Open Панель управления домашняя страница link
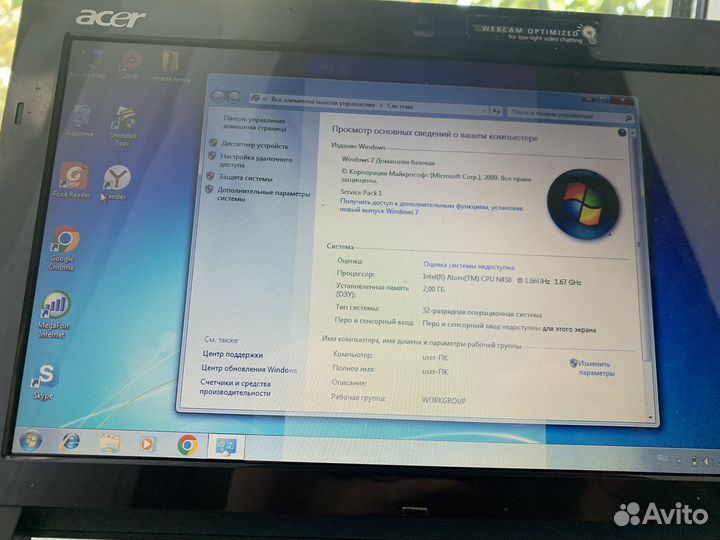The height and width of the screenshot is (540, 720). (255, 124)
